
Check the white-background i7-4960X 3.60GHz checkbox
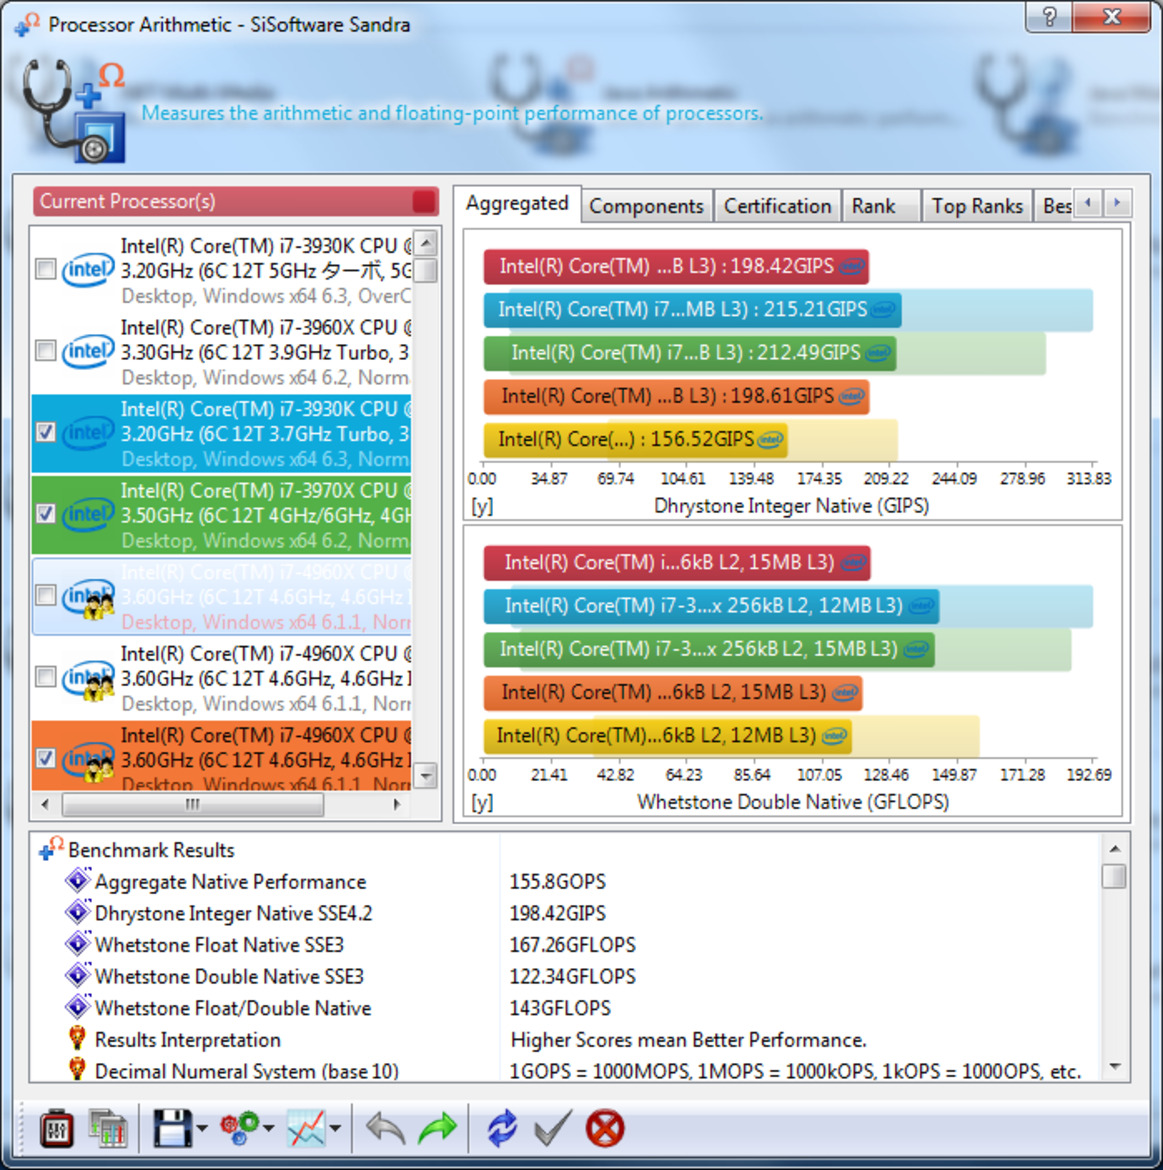(x=46, y=677)
